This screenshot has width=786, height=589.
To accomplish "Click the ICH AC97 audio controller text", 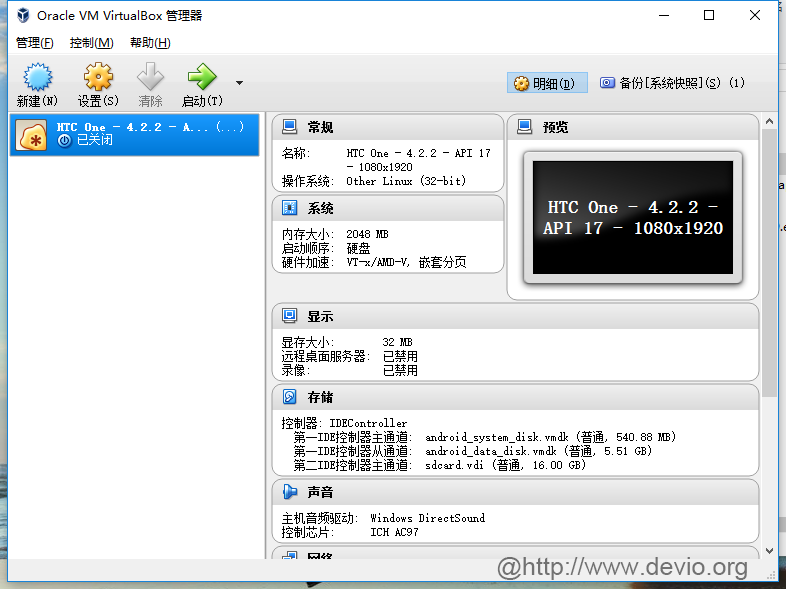I will [394, 532].
